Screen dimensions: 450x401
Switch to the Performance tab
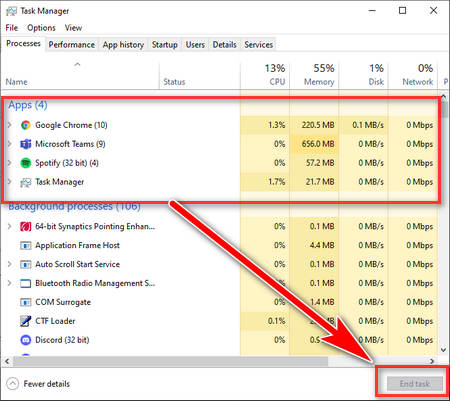tap(72, 45)
